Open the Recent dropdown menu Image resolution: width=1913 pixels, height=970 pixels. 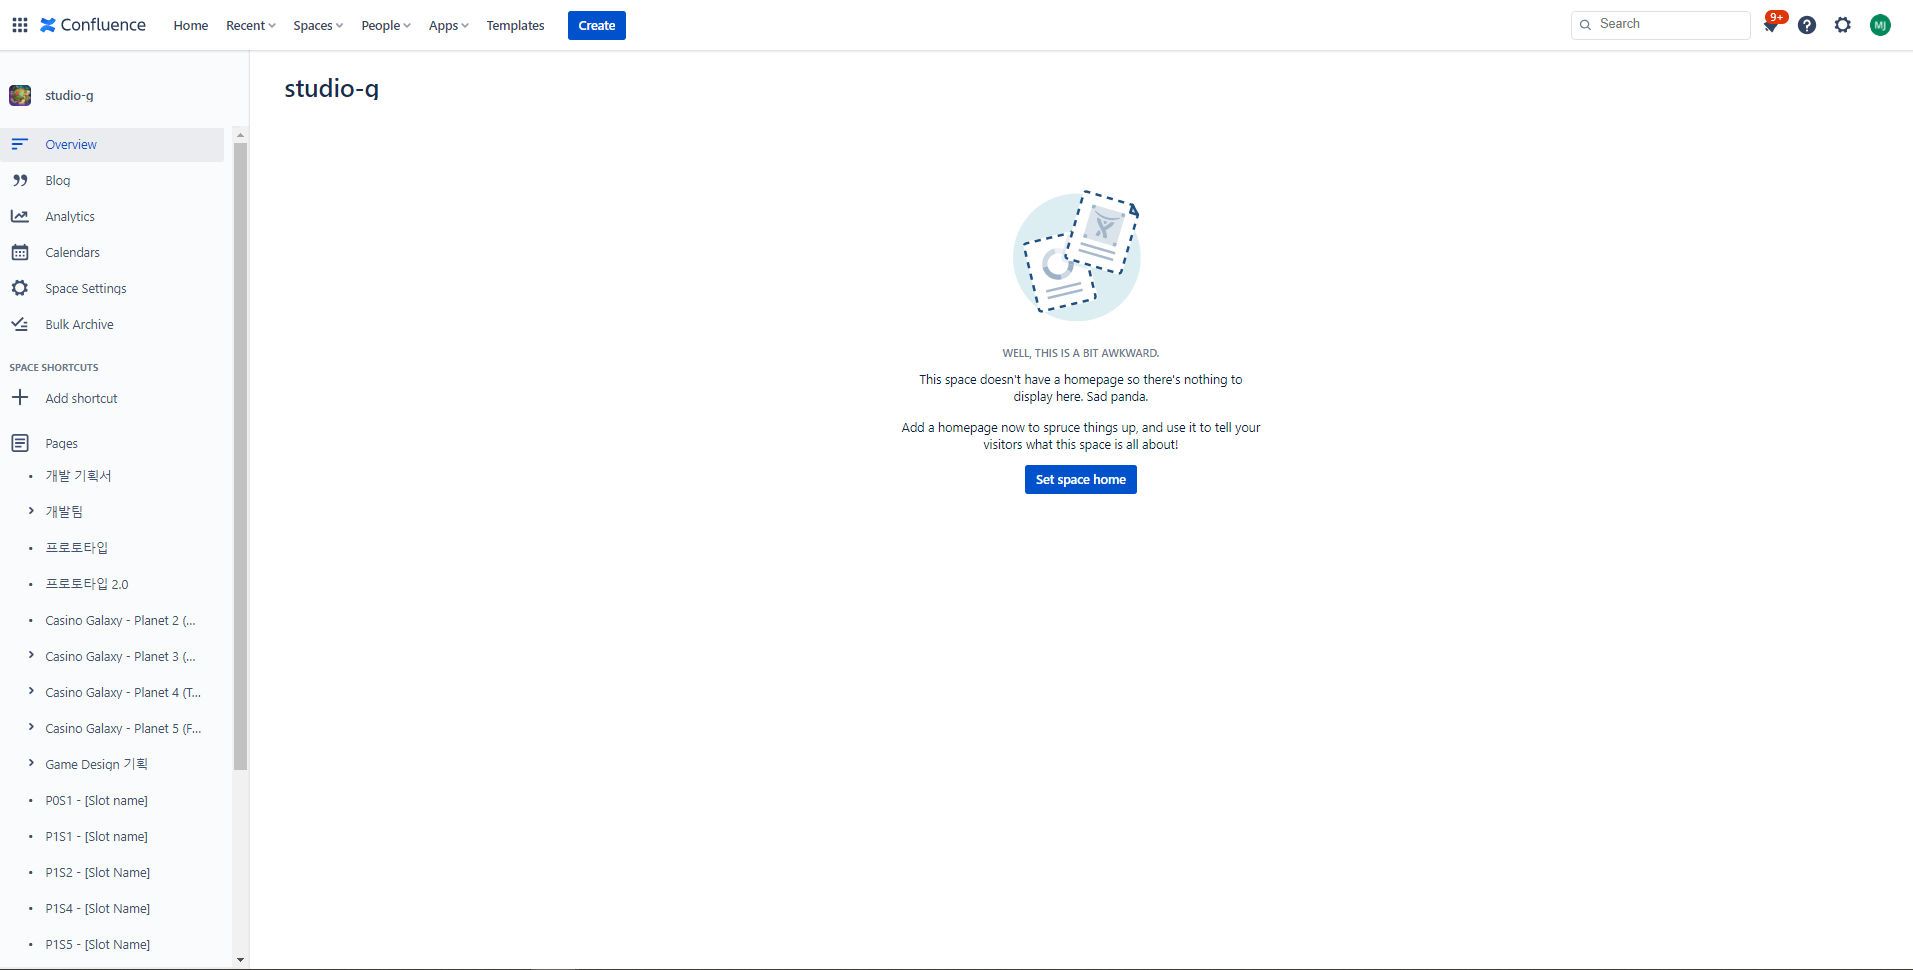pos(250,25)
